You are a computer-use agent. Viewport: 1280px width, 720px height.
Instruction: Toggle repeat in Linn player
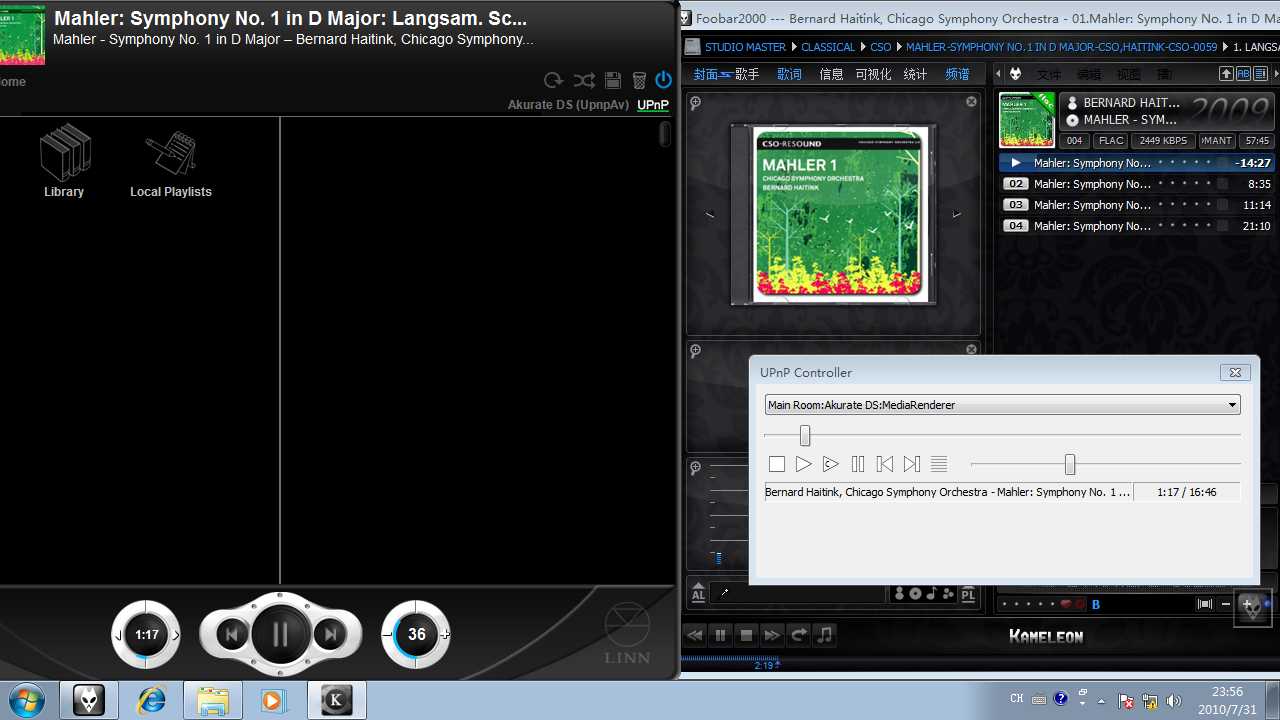pyautogui.click(x=553, y=81)
